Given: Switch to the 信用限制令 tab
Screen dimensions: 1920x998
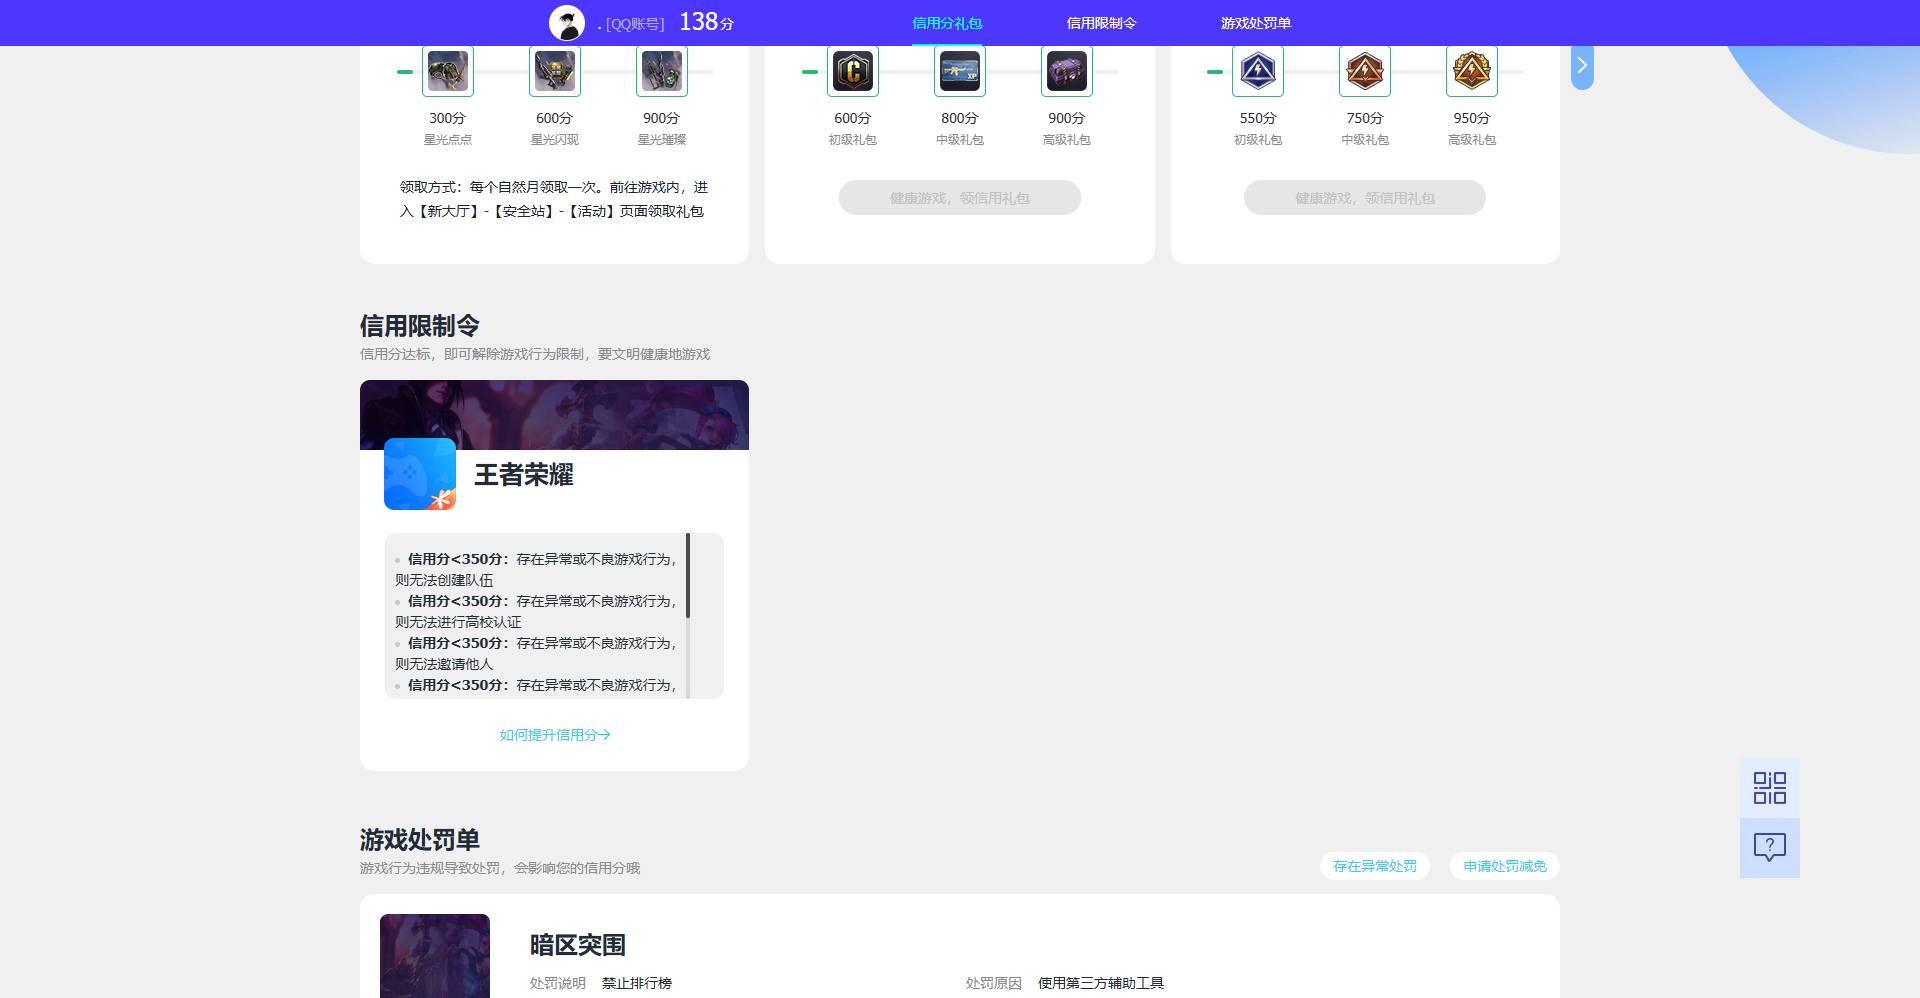Looking at the screenshot, I should click(1101, 23).
